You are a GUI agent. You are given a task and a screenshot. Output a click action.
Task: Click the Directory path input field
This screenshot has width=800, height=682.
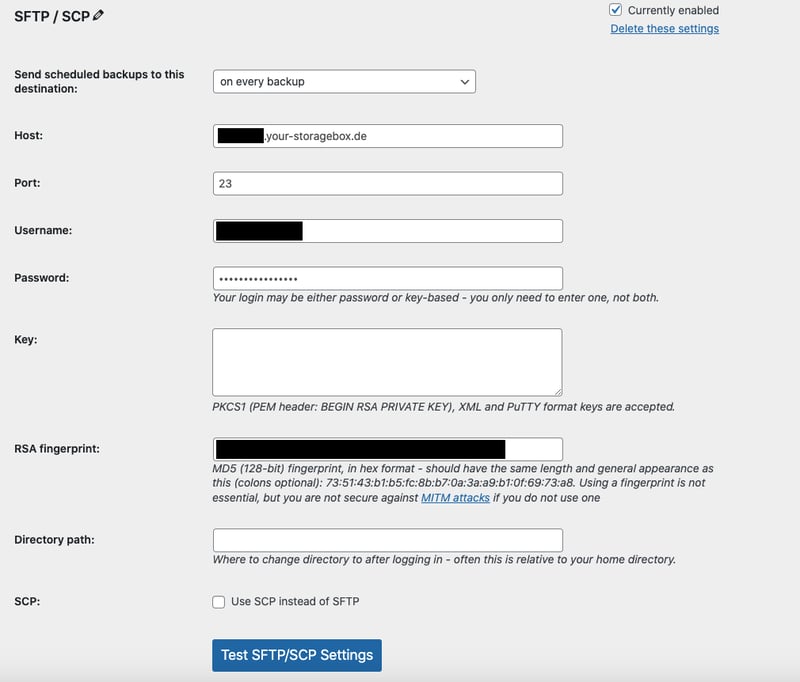click(x=388, y=540)
